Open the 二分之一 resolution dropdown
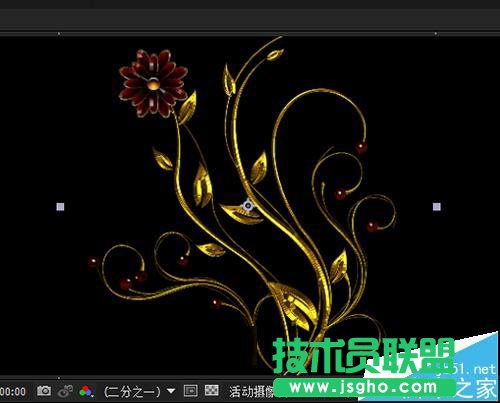Image resolution: width=500 pixels, height=403 pixels. (139, 391)
